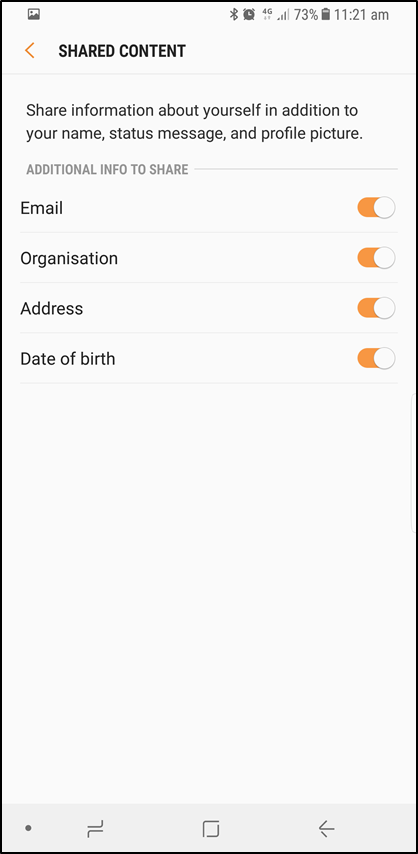The width and height of the screenshot is (418, 854).
Task: Tap the back arrow in navigation bar
Action: point(326,829)
